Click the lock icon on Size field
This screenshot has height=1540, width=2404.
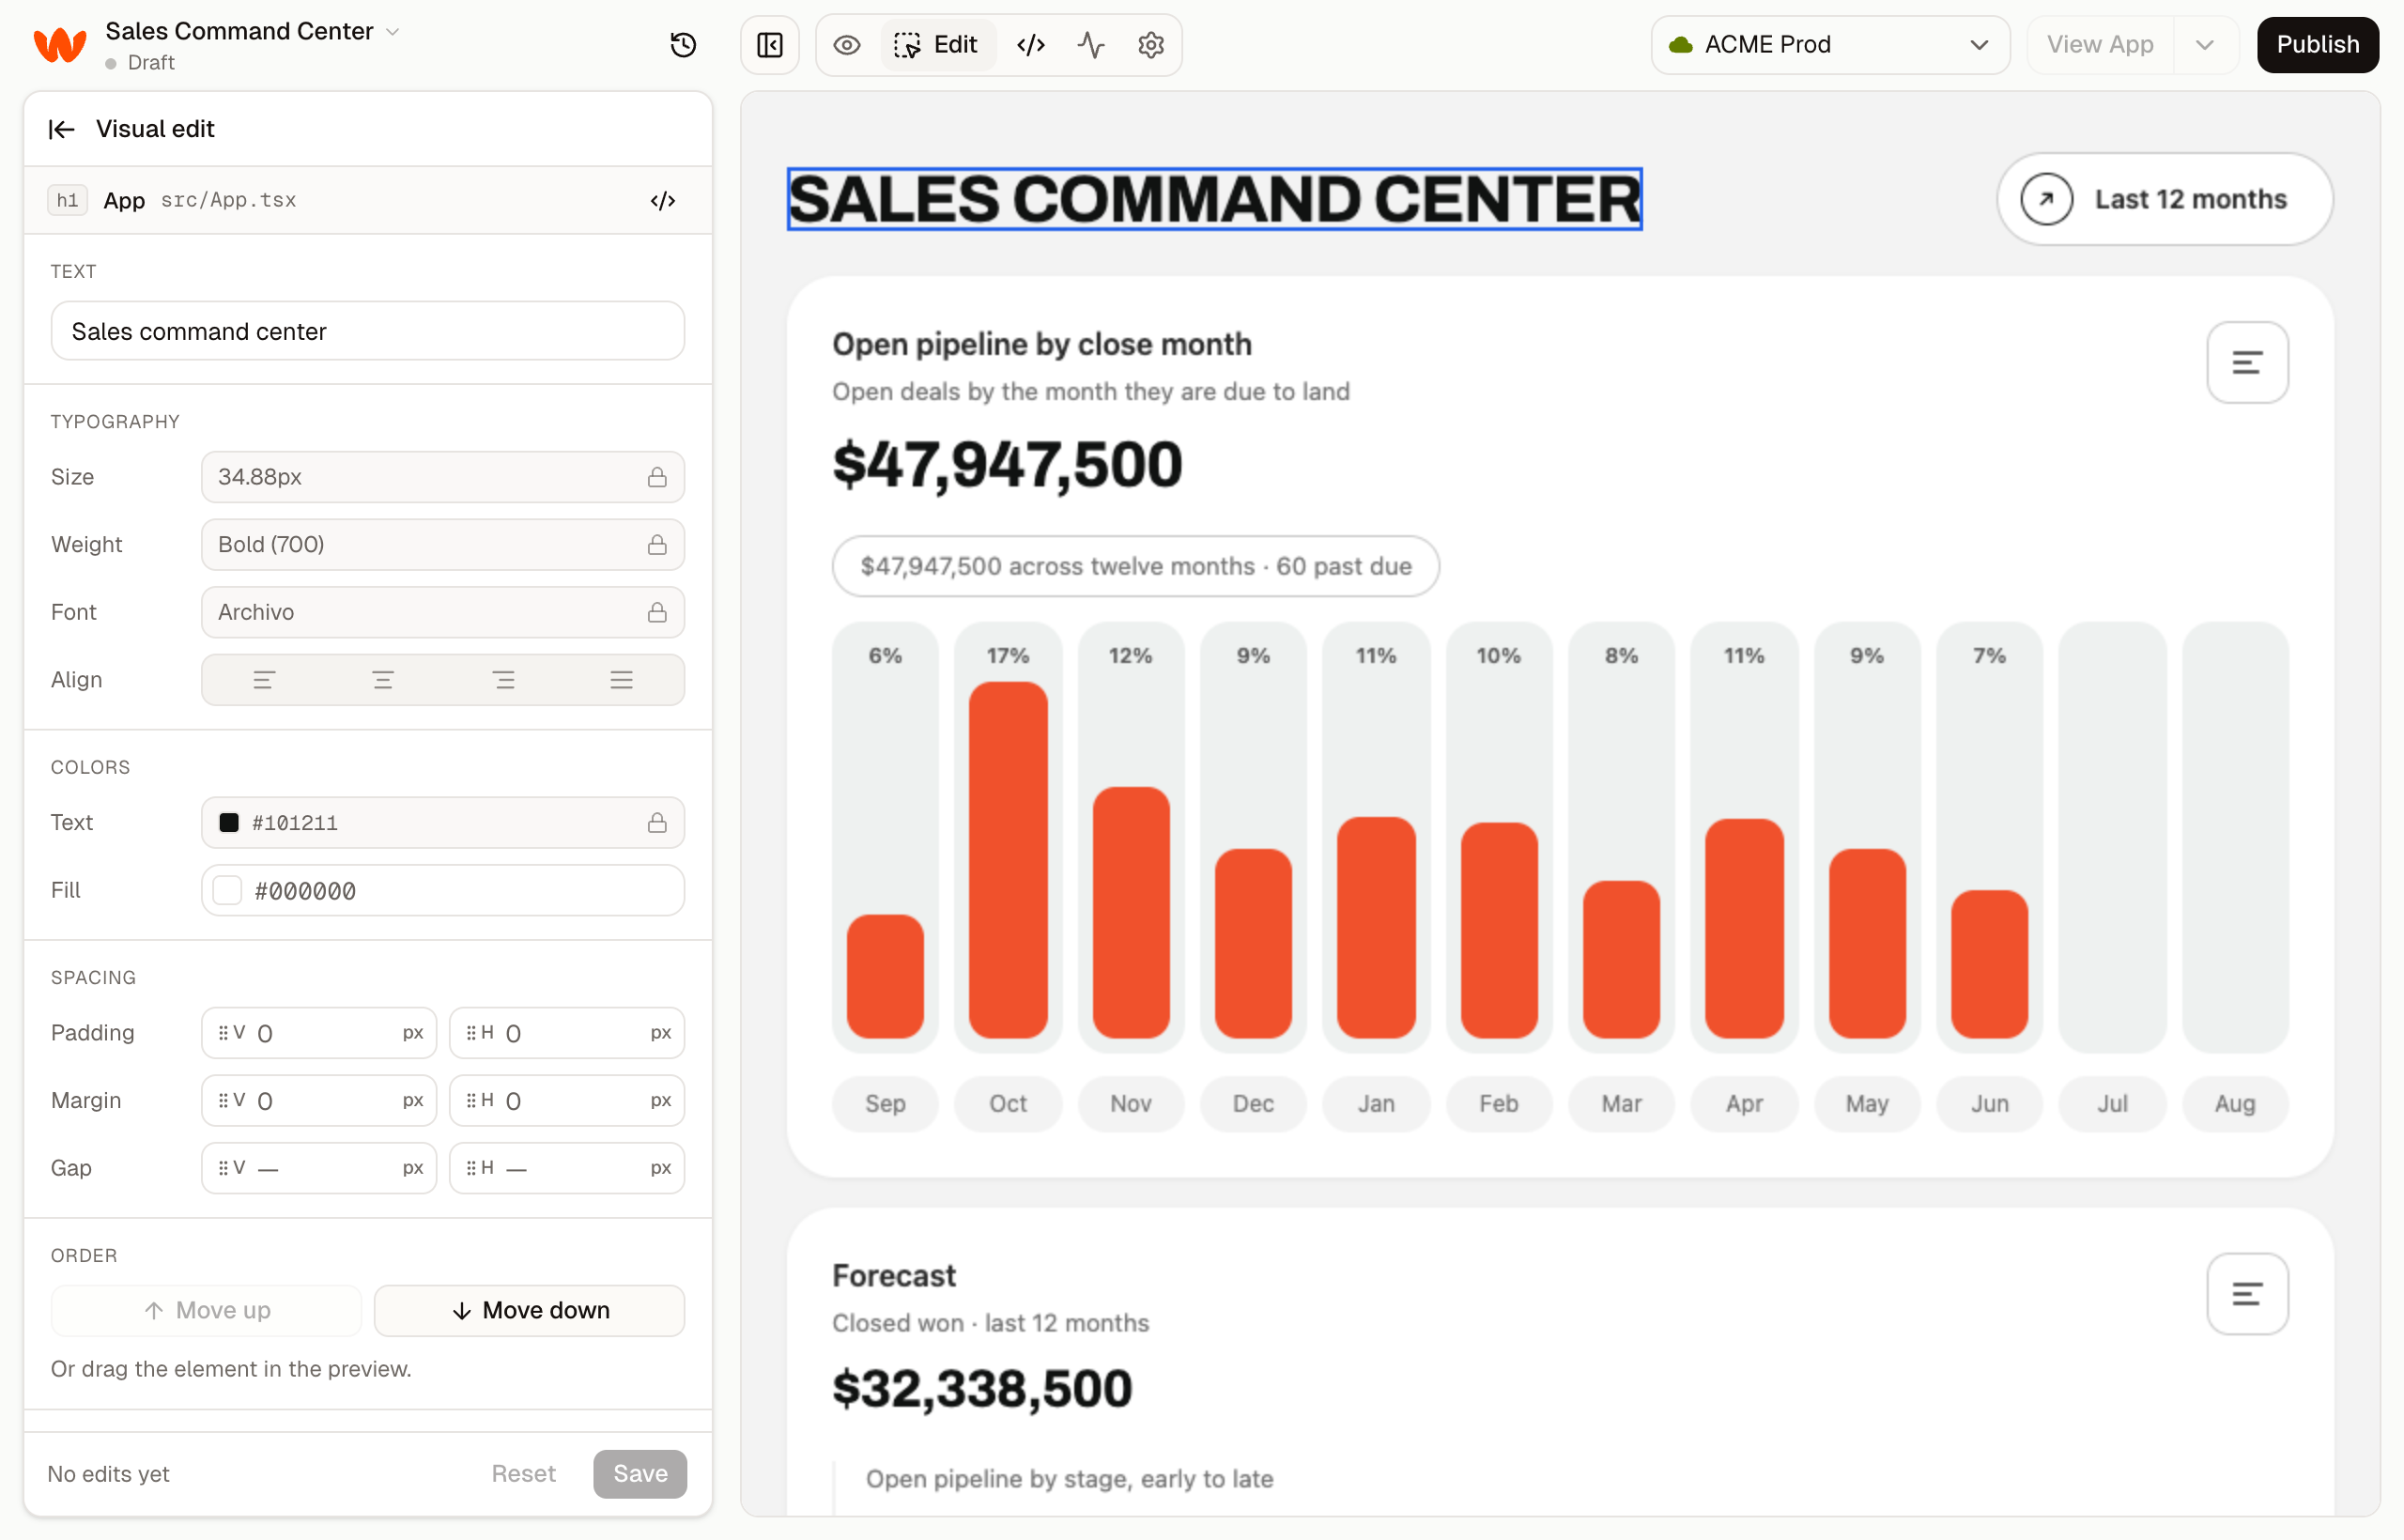pos(657,477)
